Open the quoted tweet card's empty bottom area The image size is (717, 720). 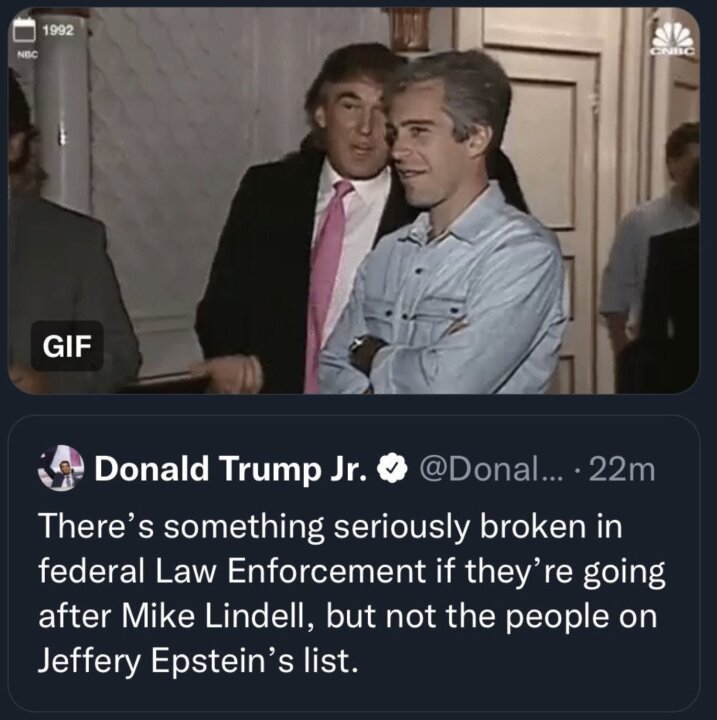pyautogui.click(x=354, y=693)
